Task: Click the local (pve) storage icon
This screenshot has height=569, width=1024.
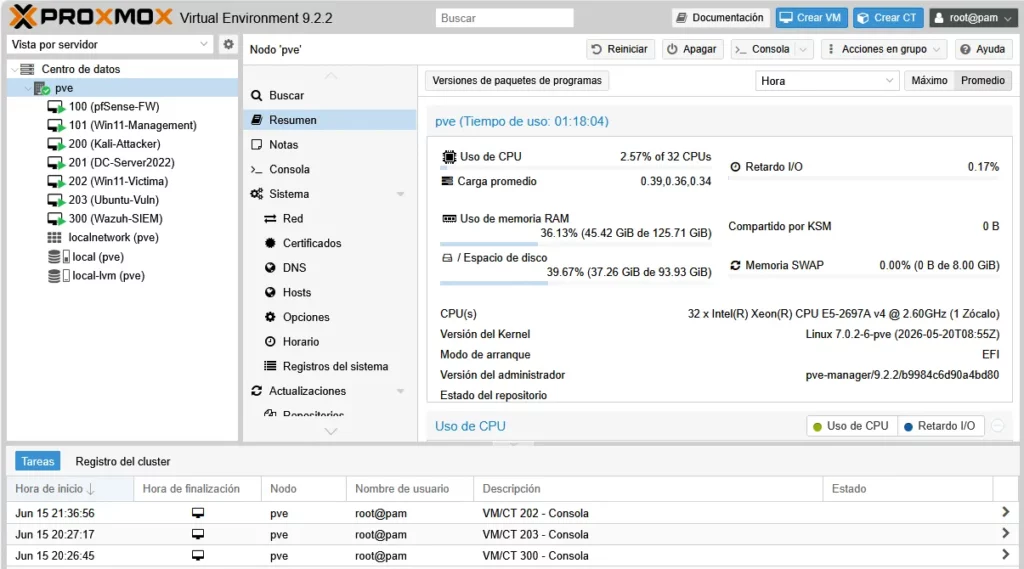Action: [58, 257]
